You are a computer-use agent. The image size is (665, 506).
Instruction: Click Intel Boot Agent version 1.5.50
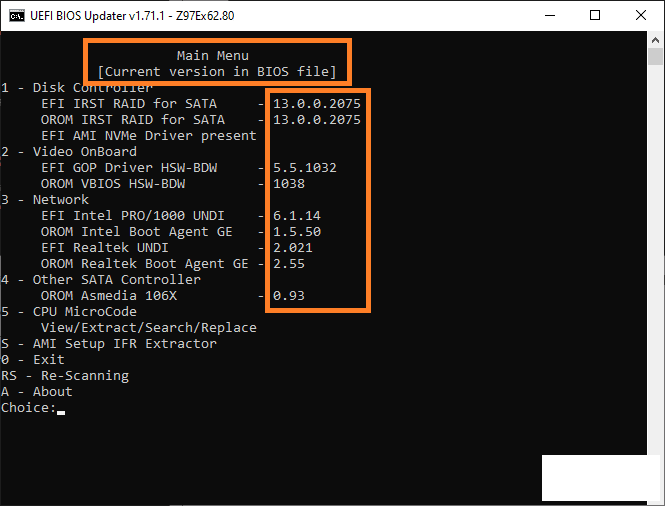[297, 232]
